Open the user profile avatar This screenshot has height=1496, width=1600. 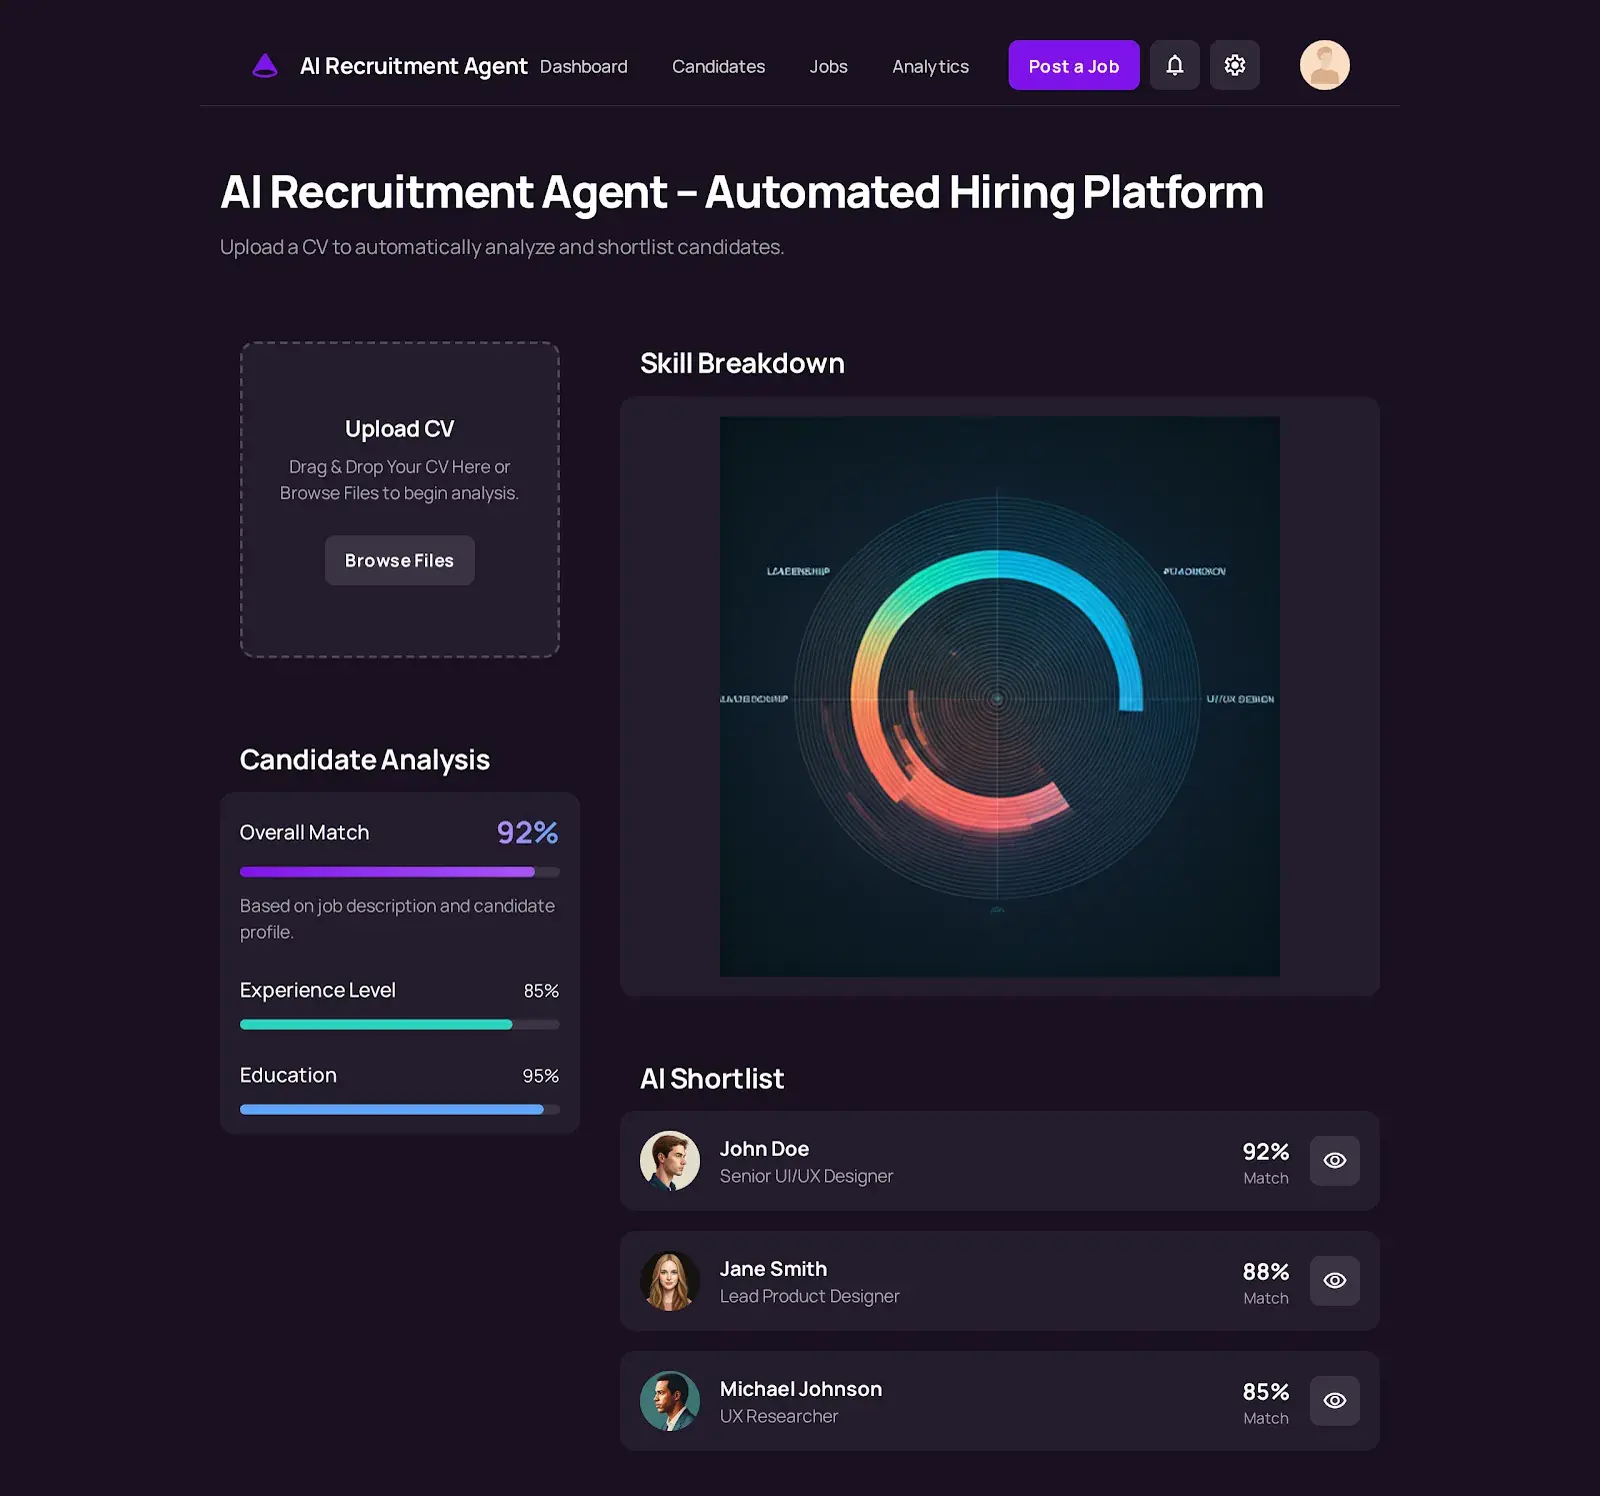(x=1325, y=65)
